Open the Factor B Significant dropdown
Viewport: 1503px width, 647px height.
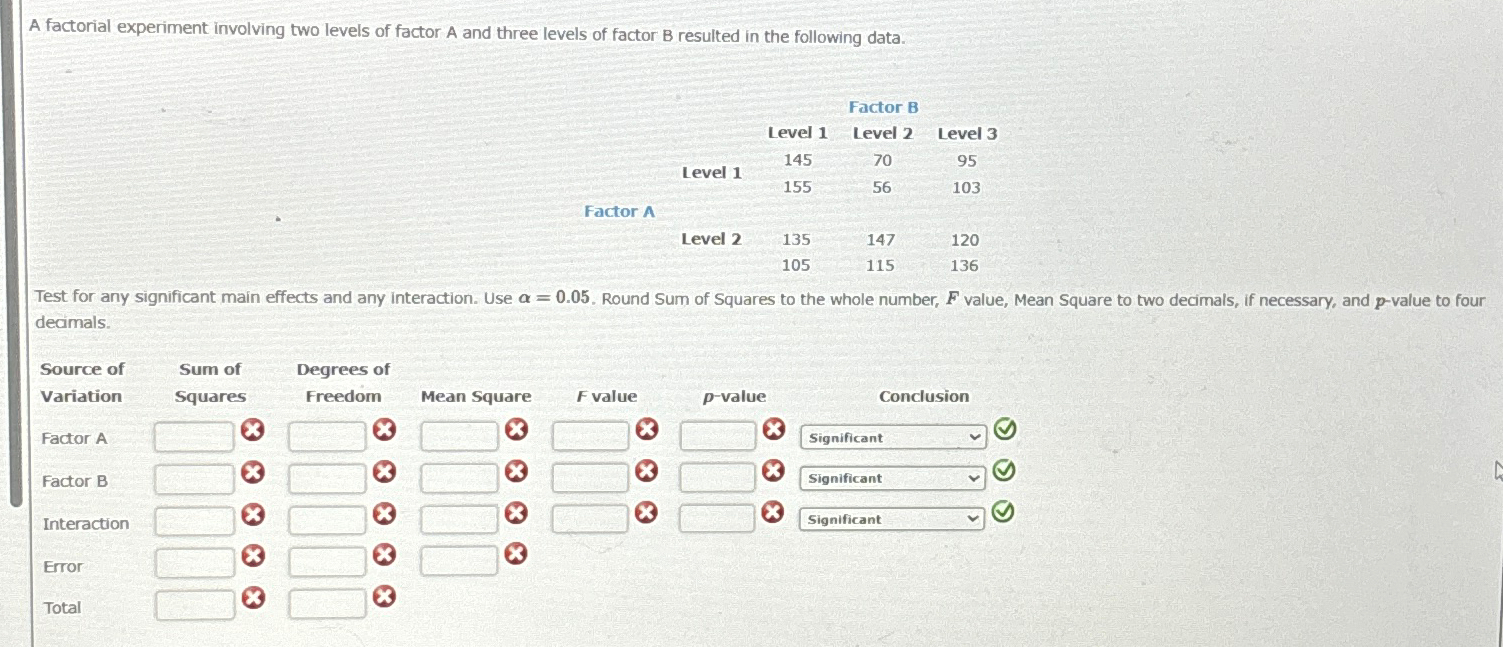point(891,478)
